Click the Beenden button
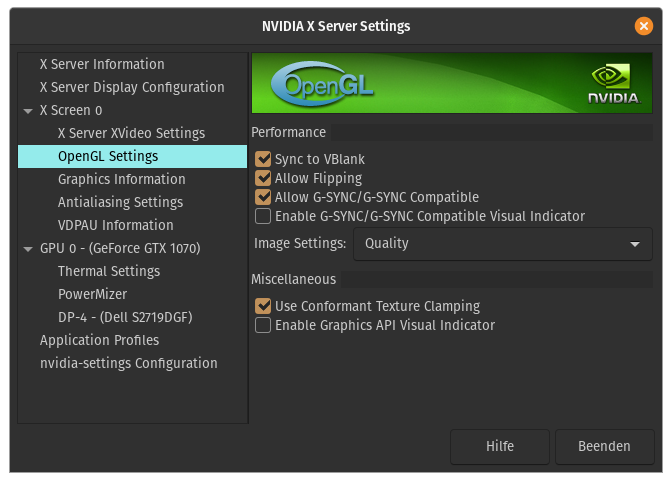The image size is (672, 482). coord(604,446)
